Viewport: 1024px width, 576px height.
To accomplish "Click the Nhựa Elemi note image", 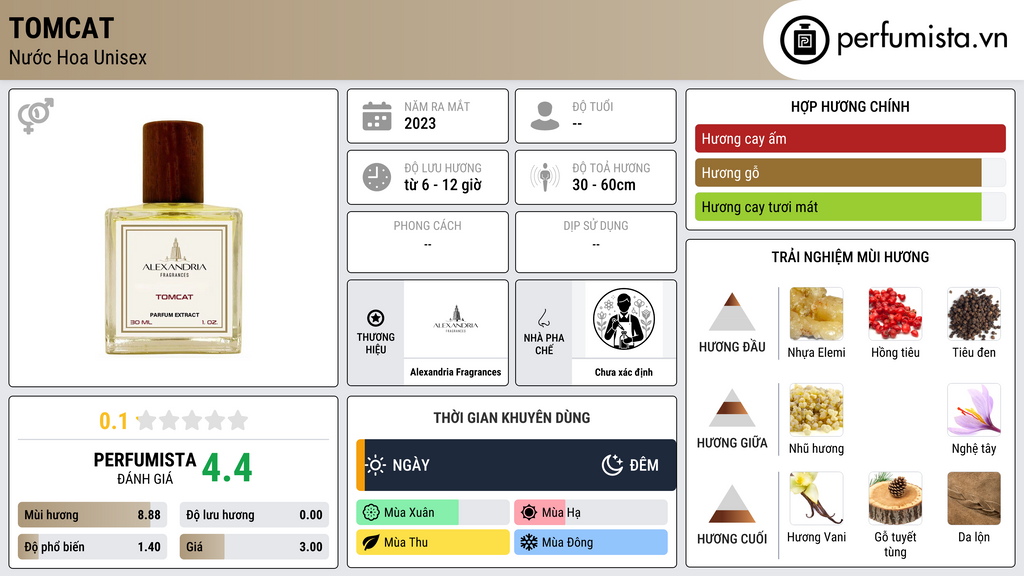I will coord(816,314).
